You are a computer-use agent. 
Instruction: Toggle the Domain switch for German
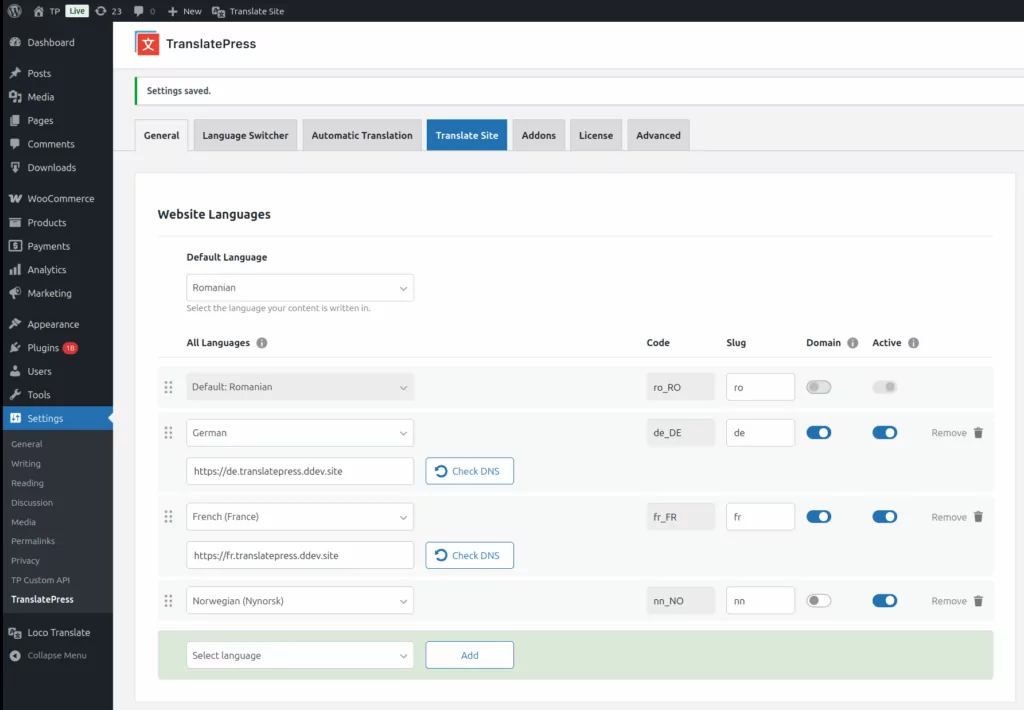(x=818, y=433)
